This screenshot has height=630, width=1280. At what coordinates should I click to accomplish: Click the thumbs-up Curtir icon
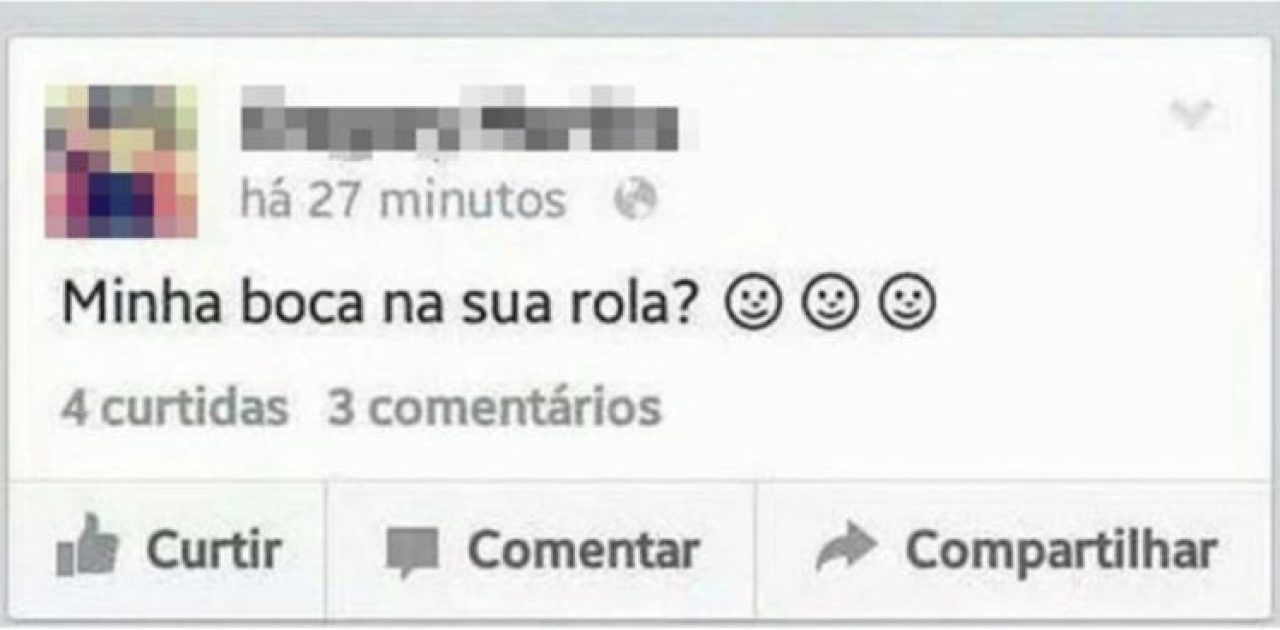pos(88,549)
